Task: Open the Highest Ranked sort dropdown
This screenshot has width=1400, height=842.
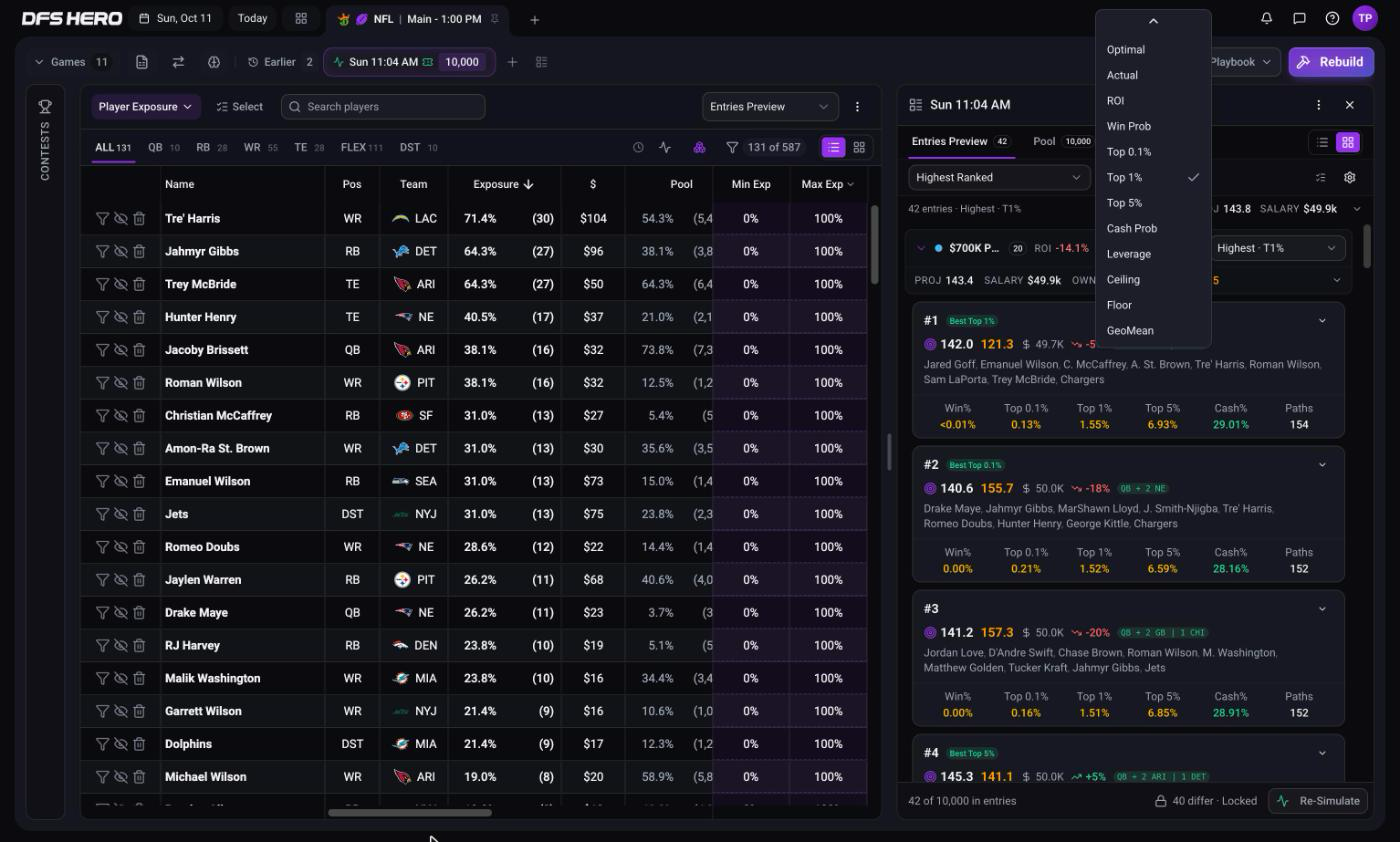Action: pyautogui.click(x=998, y=177)
